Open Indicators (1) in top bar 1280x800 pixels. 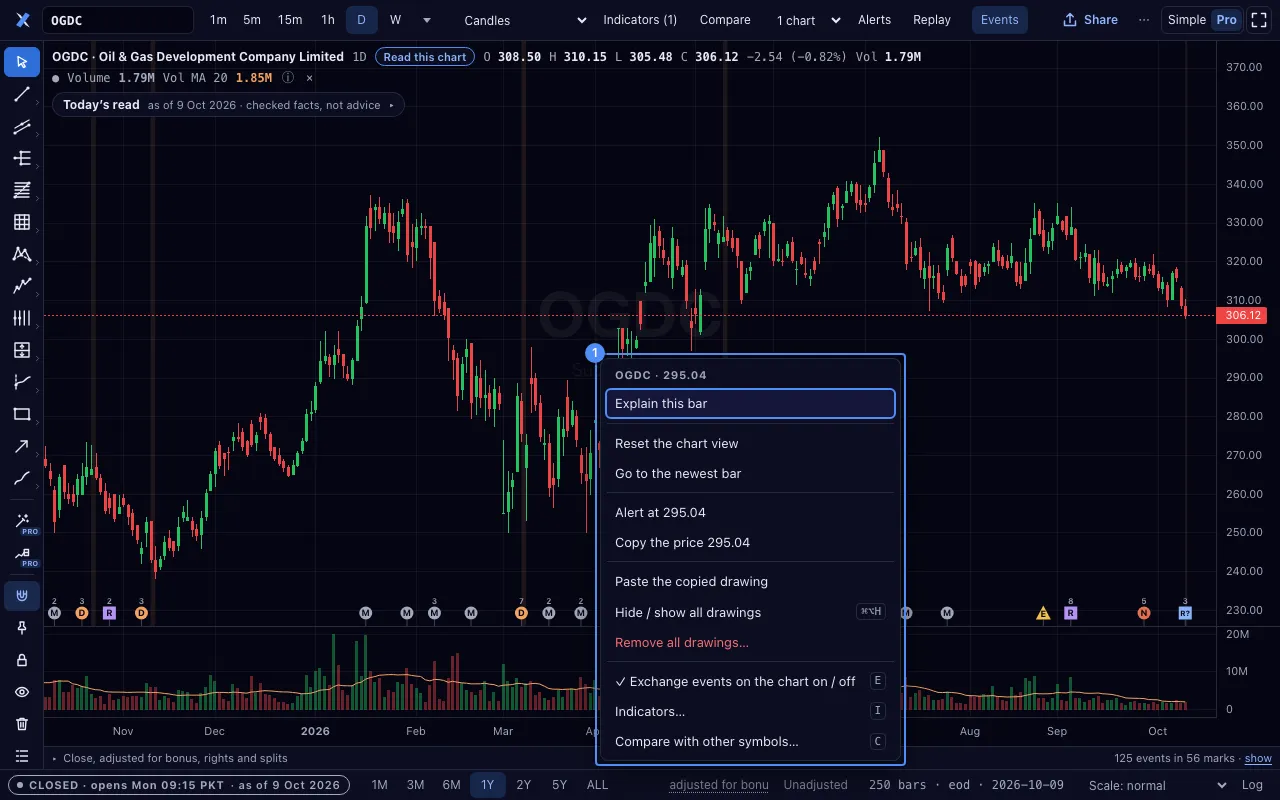640,20
